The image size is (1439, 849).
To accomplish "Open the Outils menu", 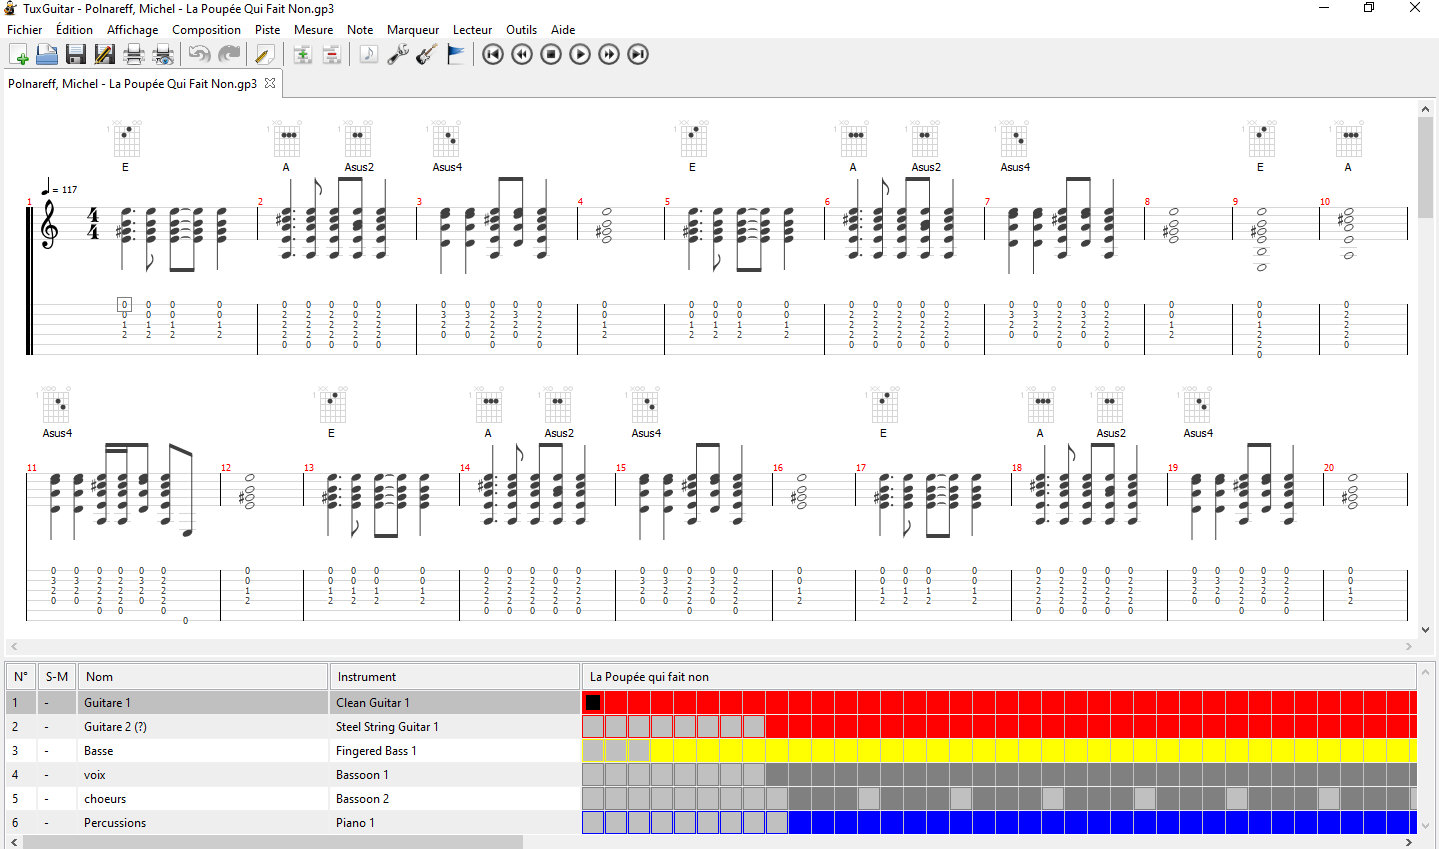I will click(521, 30).
